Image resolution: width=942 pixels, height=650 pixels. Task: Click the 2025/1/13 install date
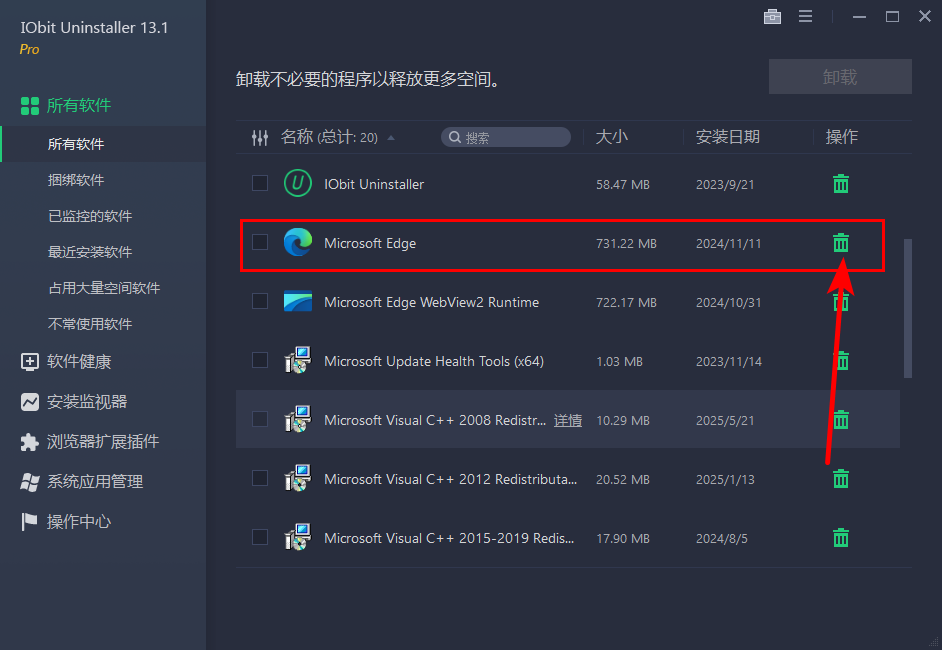tap(725, 479)
